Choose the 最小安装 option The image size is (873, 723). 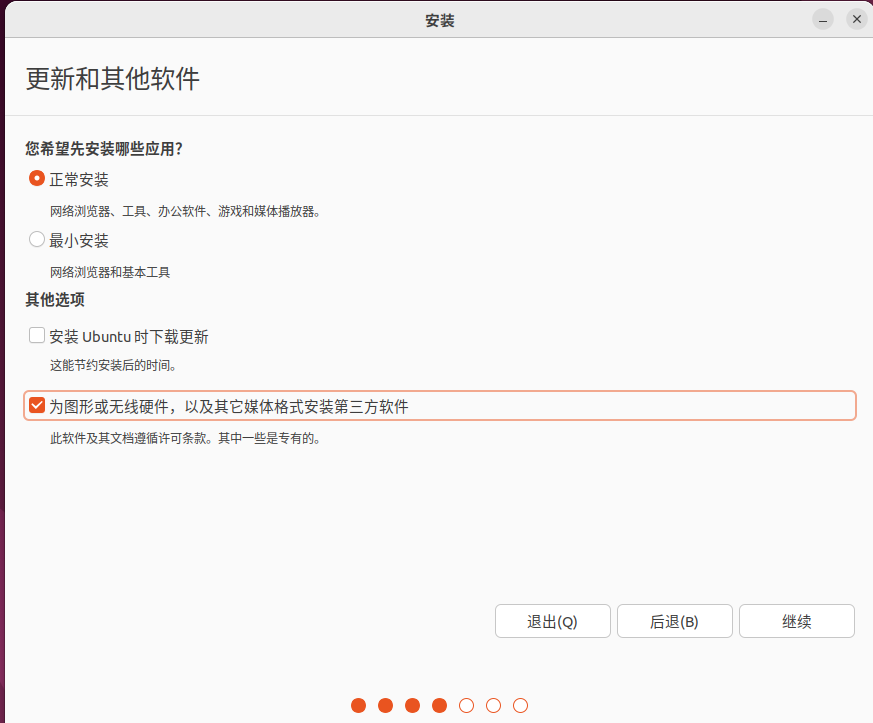click(x=37, y=240)
